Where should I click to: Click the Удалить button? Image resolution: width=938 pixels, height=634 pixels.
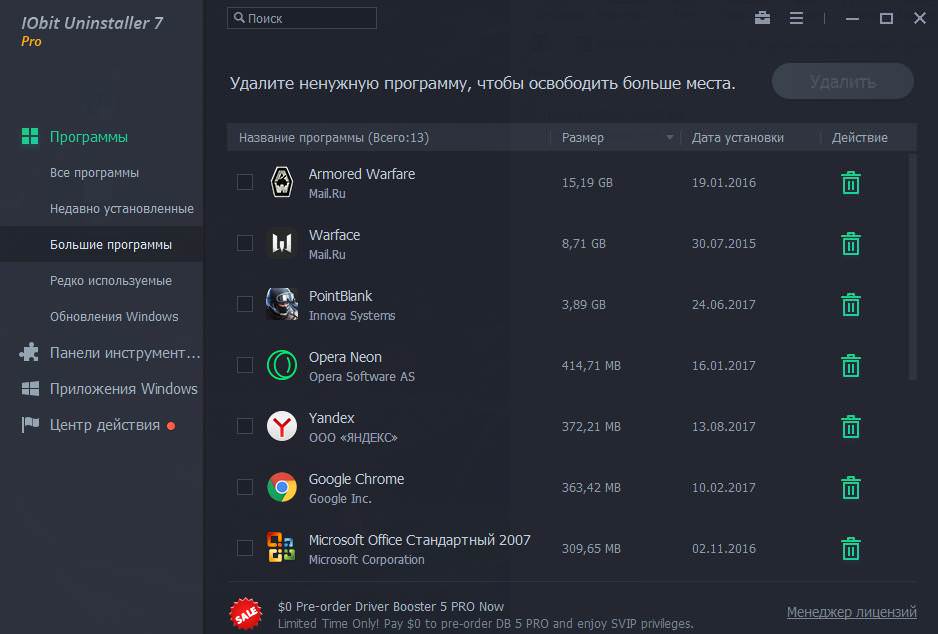842,81
